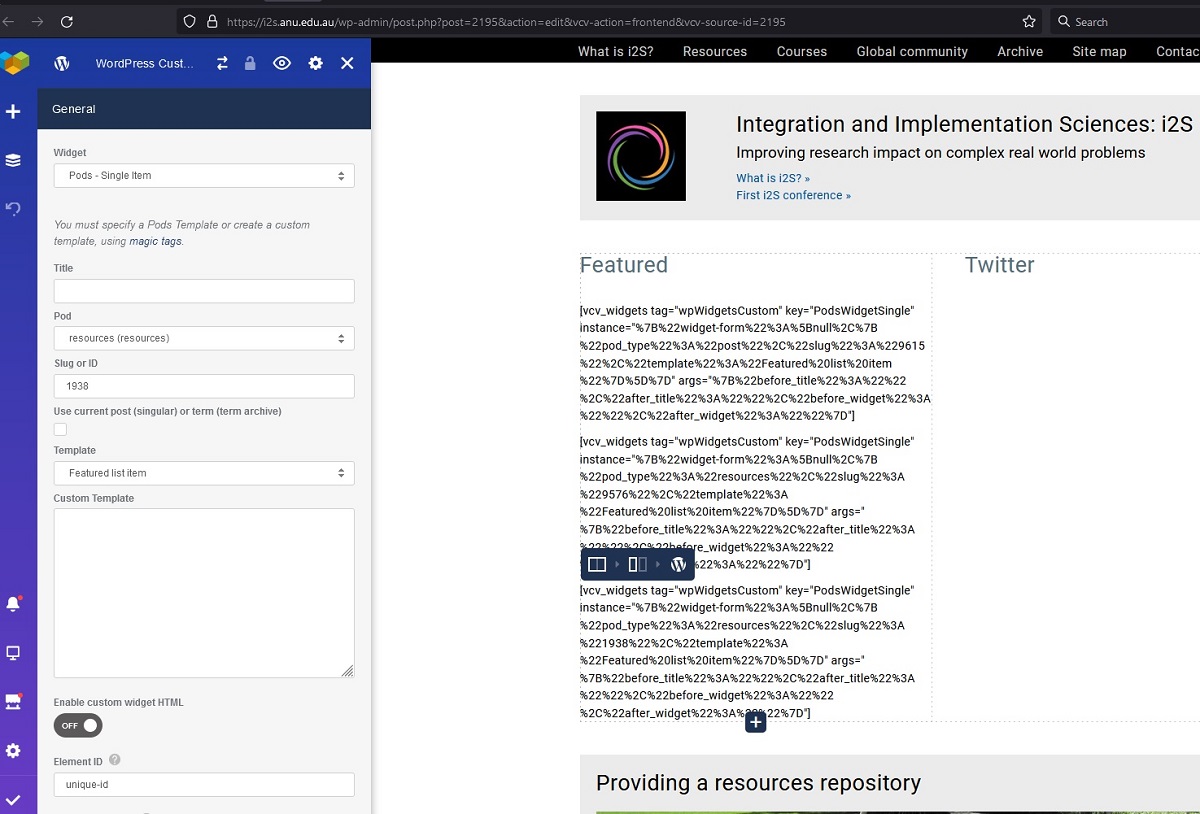The image size is (1200, 814).
Task: Click the Visual Composer cube logo
Action: pyautogui.click(x=15, y=63)
